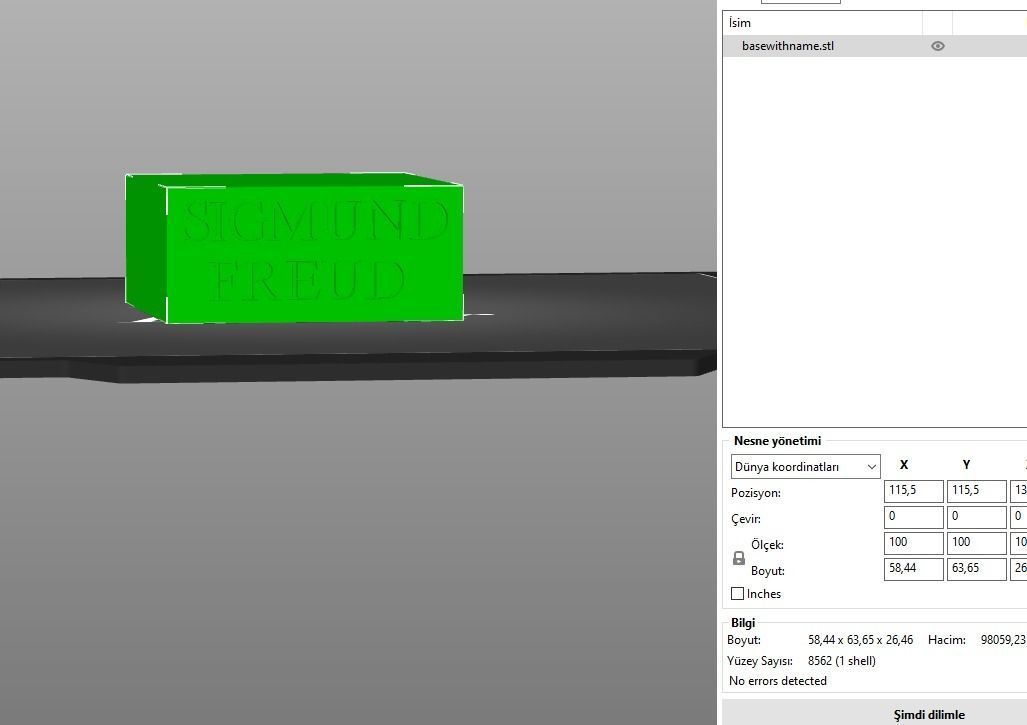The width and height of the screenshot is (1027, 725).
Task: Click the Nesne yönetimi section title
Action: tap(777, 441)
